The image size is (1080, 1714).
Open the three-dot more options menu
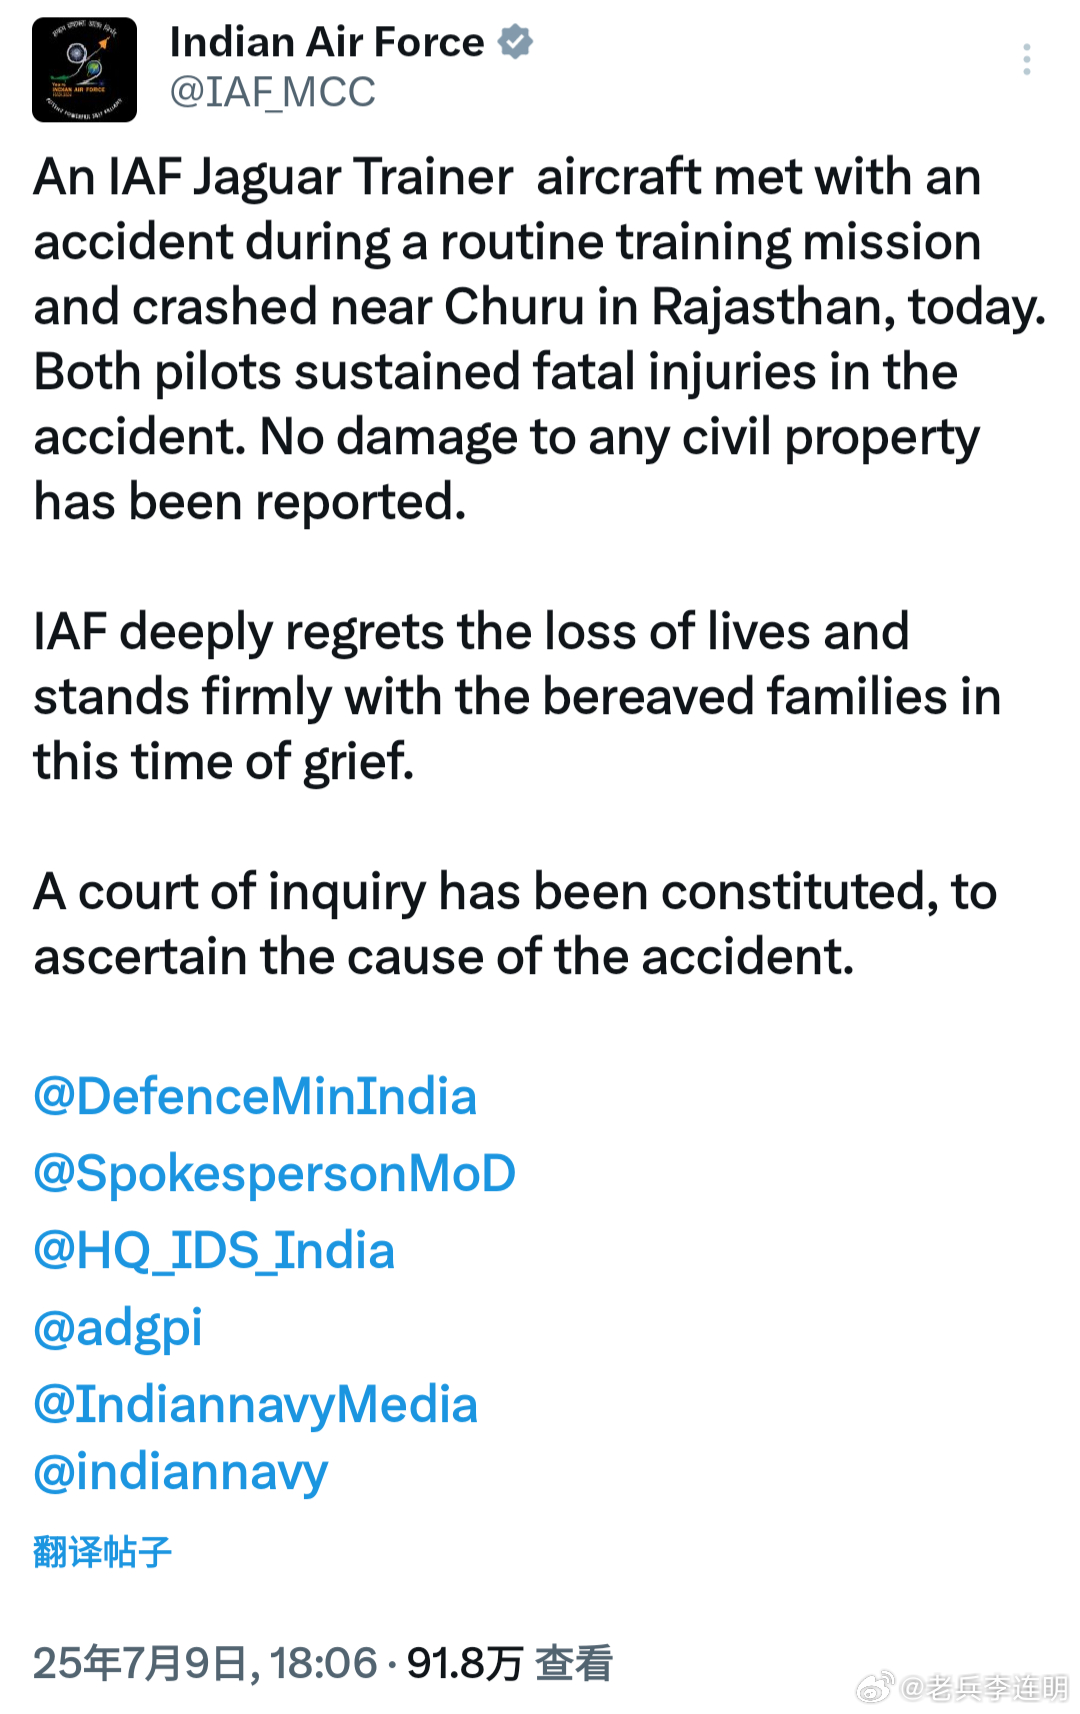(x=1027, y=59)
